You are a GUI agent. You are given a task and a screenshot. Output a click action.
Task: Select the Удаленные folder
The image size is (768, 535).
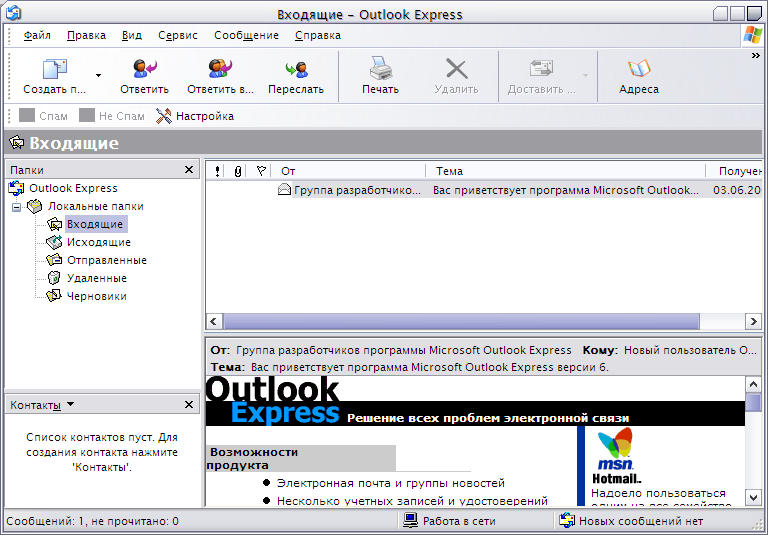pos(96,278)
